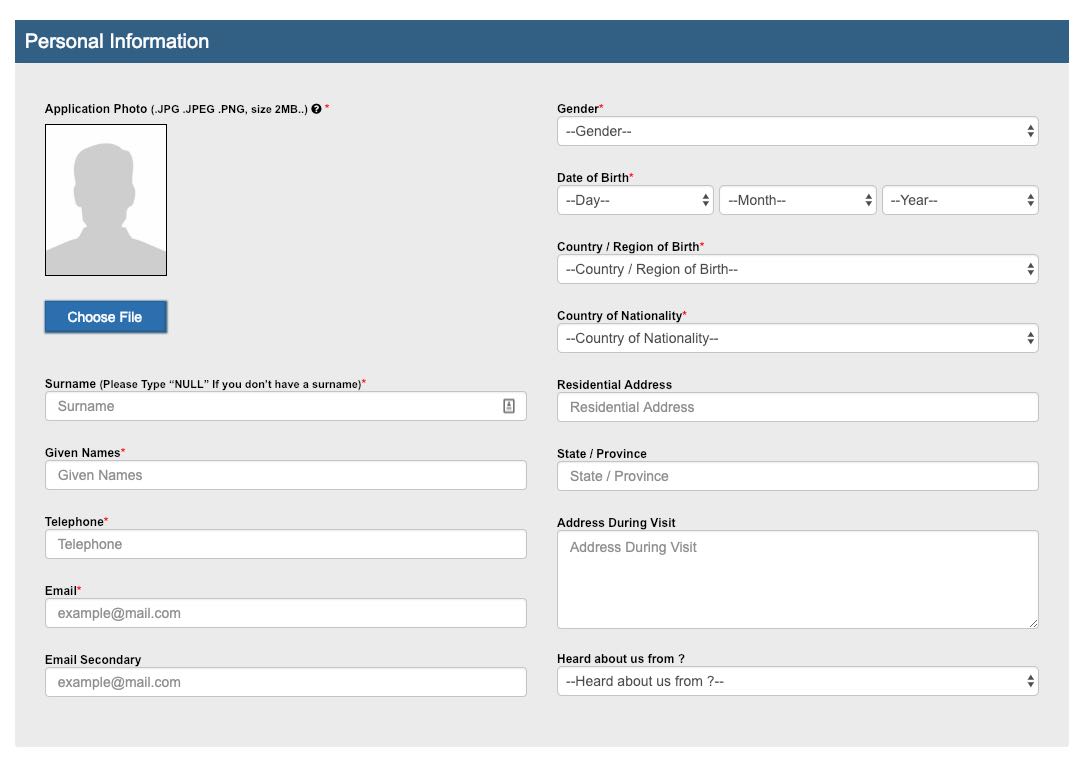Image resolution: width=1083 pixels, height=759 pixels.
Task: Click into the Given Names field
Action: 285,475
